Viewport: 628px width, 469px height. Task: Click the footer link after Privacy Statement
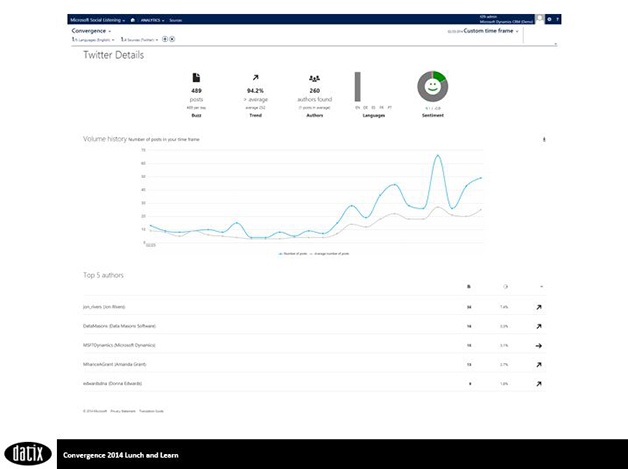(x=151, y=411)
